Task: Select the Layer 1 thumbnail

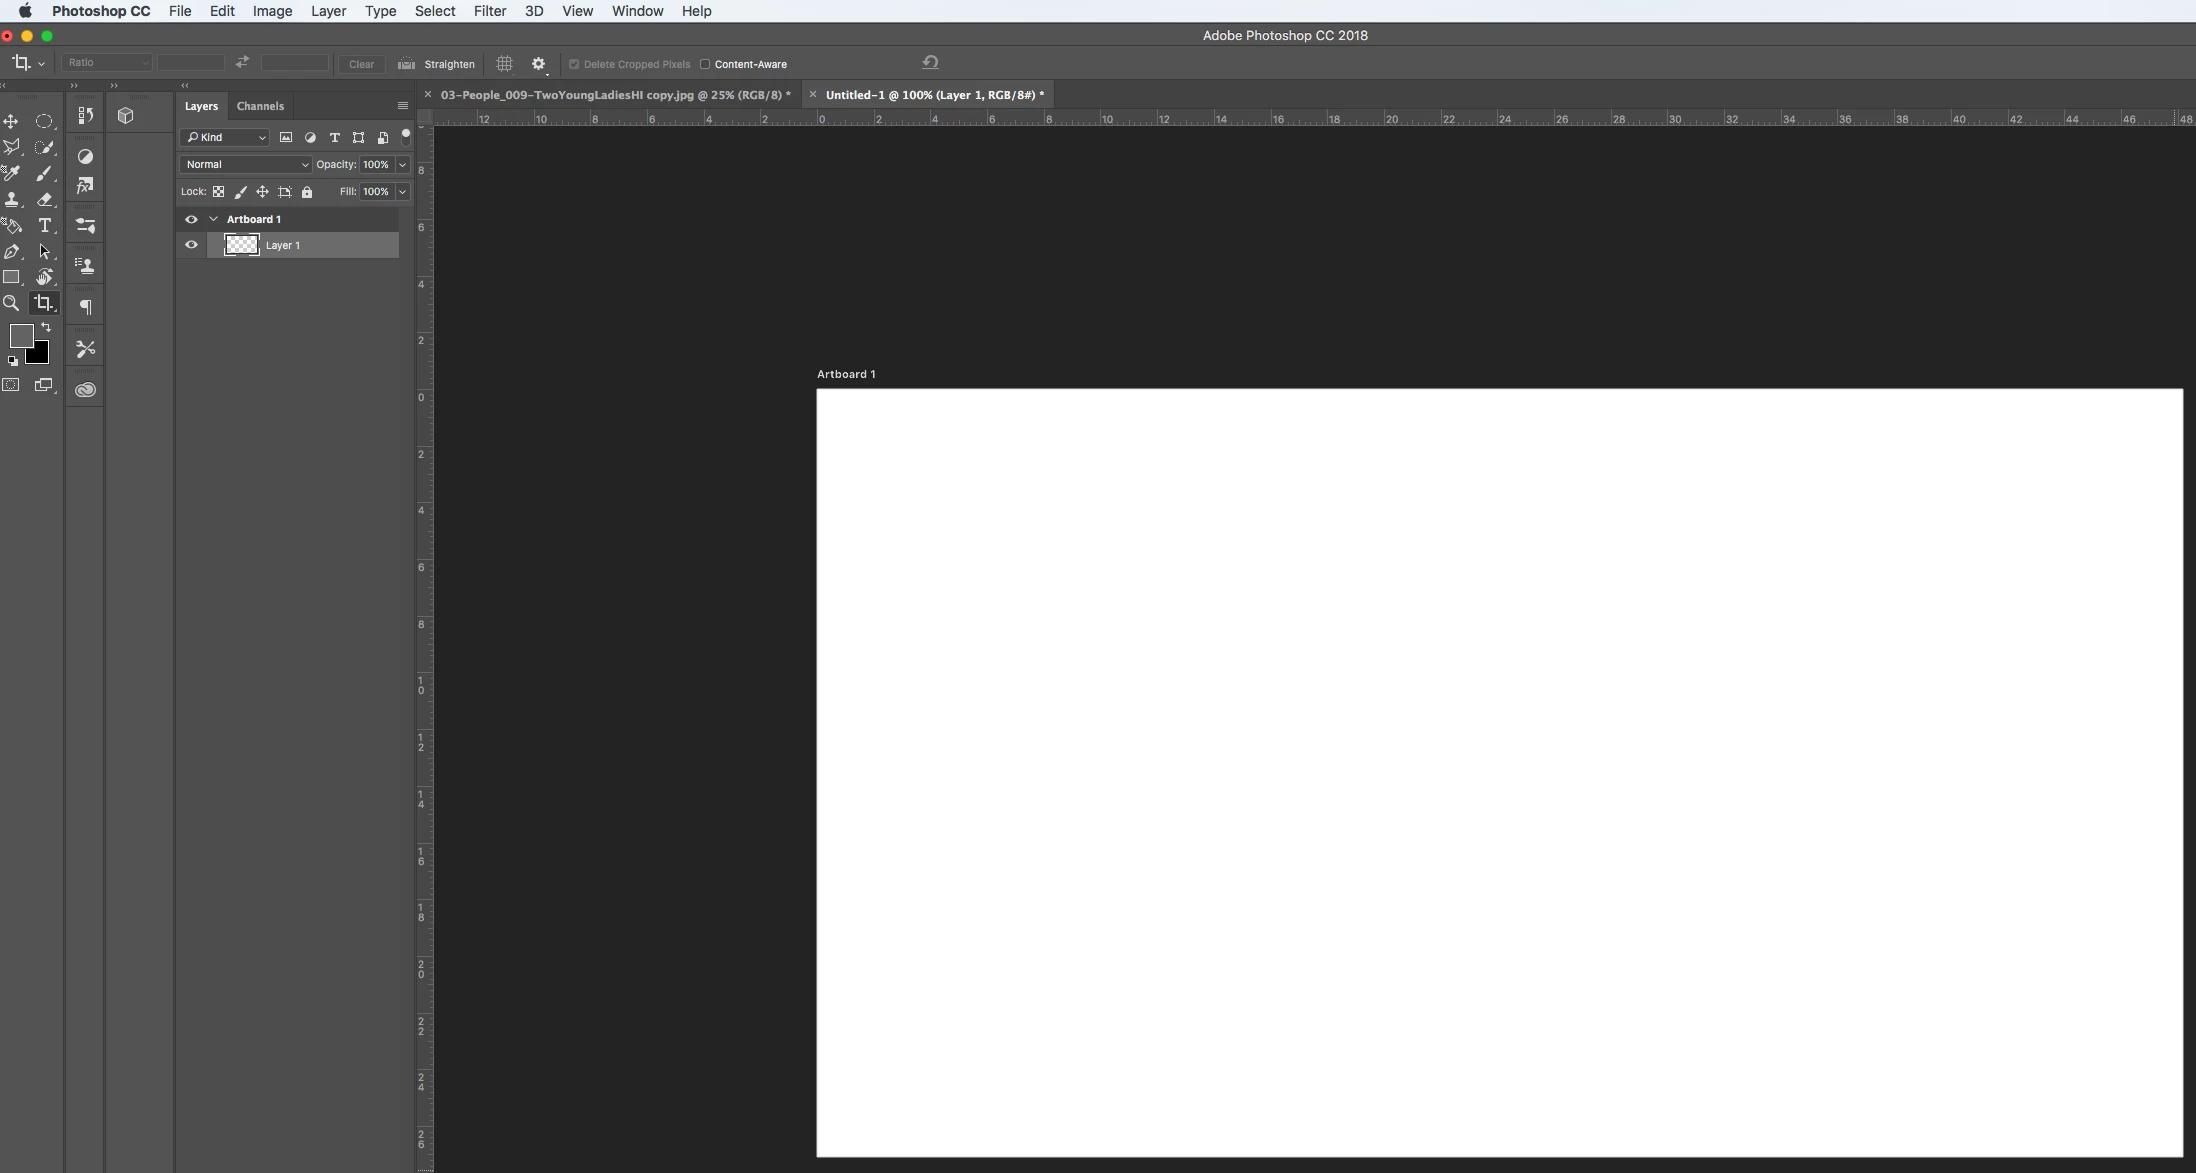Action: tap(241, 245)
